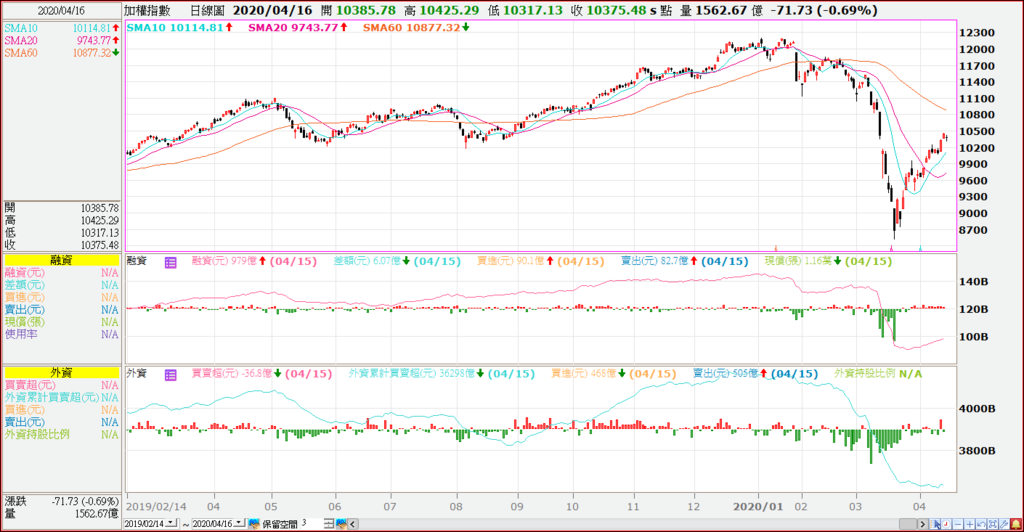This screenshot has width=1024, height=532.
Task: Zoom in with the plus icon
Action: tap(970, 524)
